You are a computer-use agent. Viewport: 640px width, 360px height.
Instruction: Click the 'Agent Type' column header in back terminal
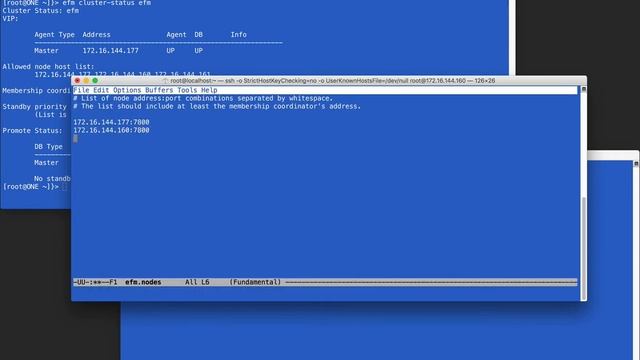(x=55, y=35)
